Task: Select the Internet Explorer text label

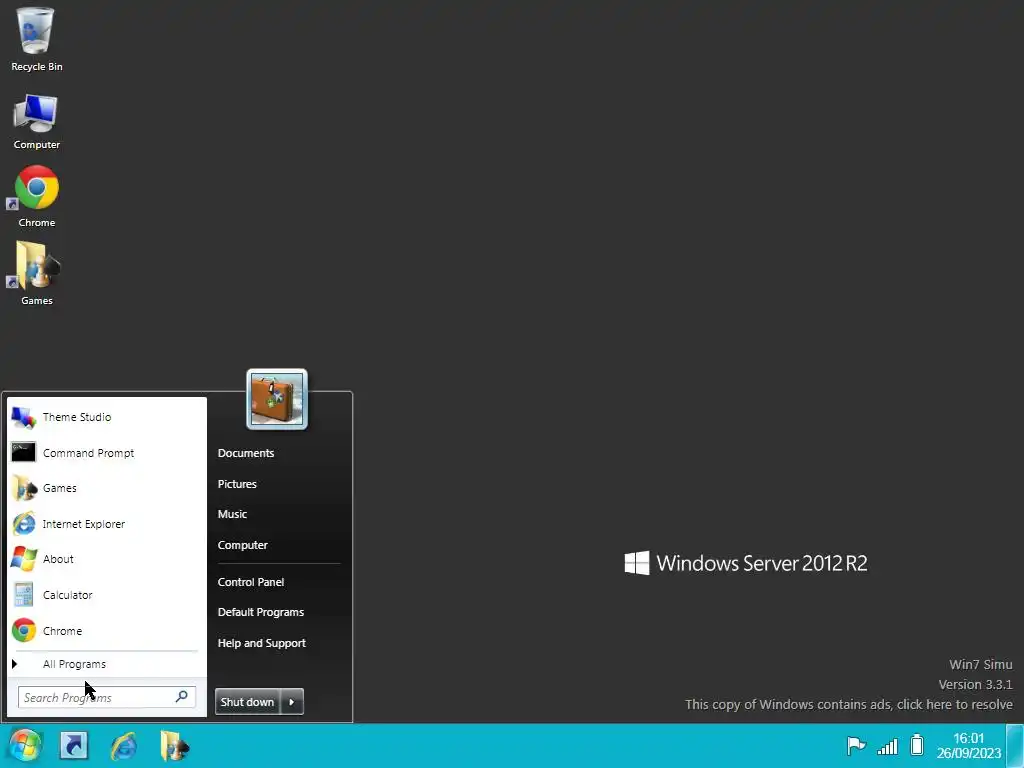Action: tap(84, 524)
